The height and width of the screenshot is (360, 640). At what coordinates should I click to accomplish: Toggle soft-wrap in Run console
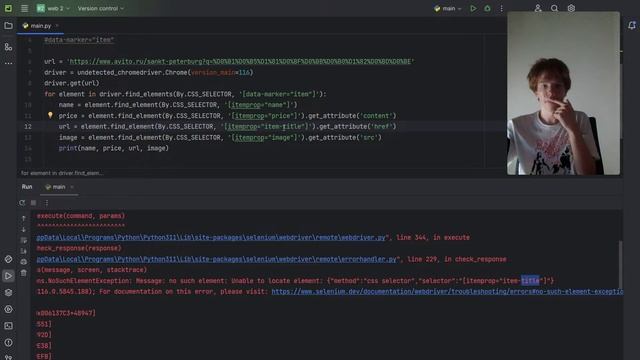tap(24, 240)
